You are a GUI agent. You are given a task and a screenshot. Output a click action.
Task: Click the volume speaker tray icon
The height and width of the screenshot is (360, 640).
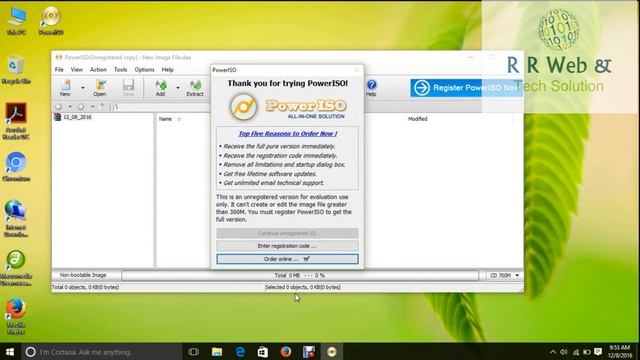coord(564,352)
